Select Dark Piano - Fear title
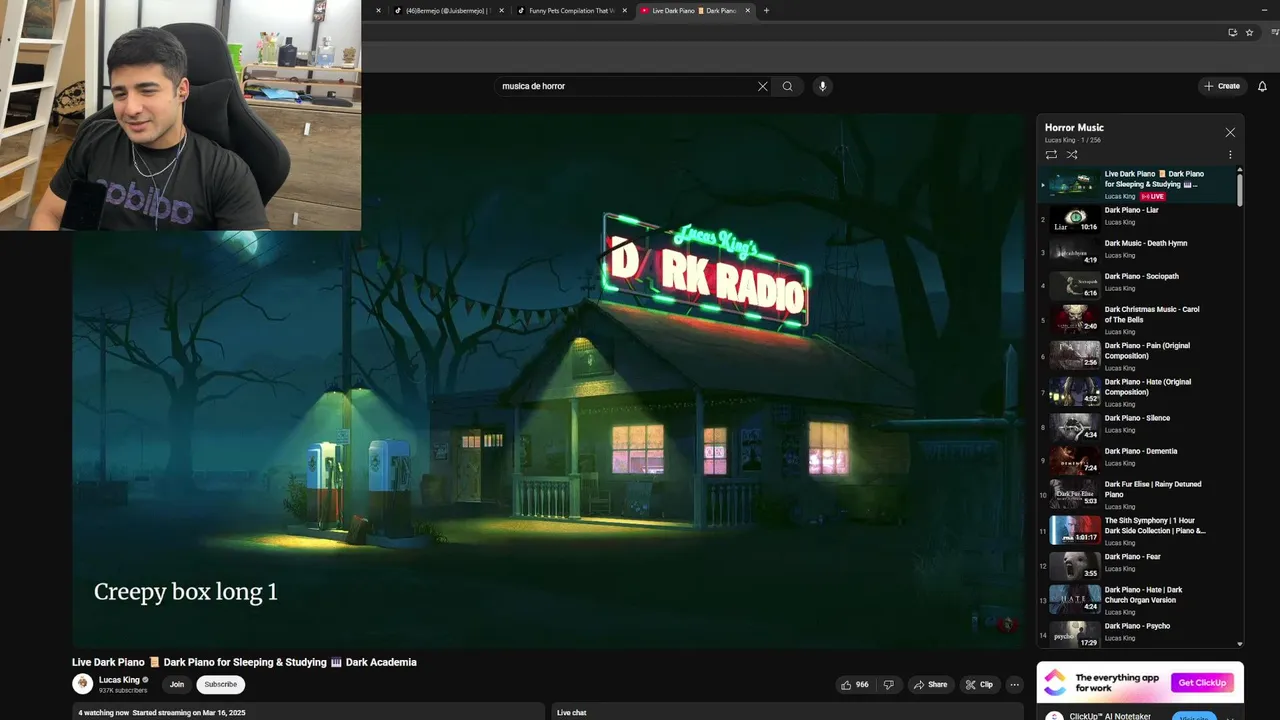 click(1132, 557)
